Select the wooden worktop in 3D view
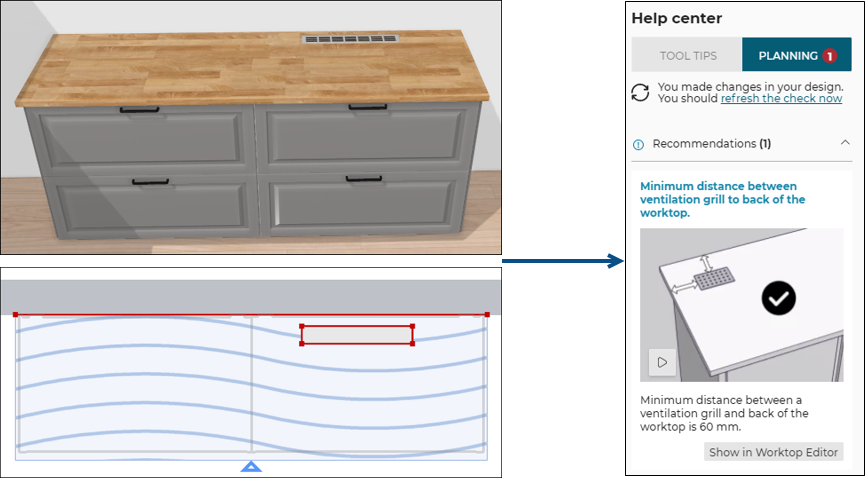The width and height of the screenshot is (865, 478). 200,70
